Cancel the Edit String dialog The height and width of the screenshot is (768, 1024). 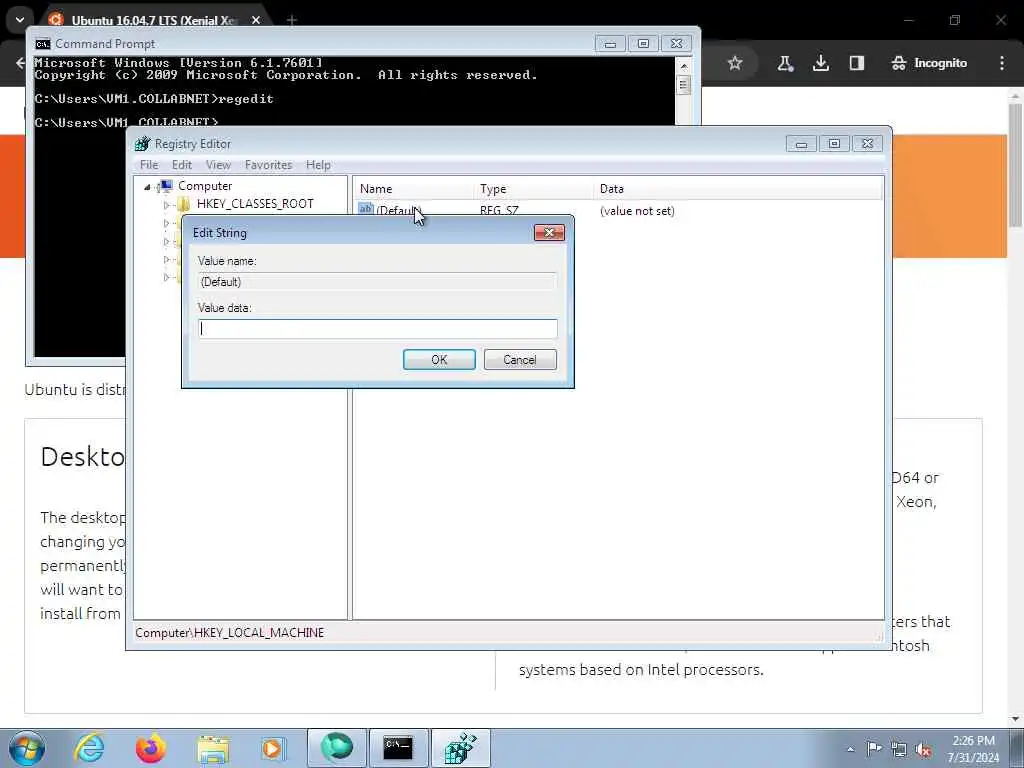pos(520,360)
